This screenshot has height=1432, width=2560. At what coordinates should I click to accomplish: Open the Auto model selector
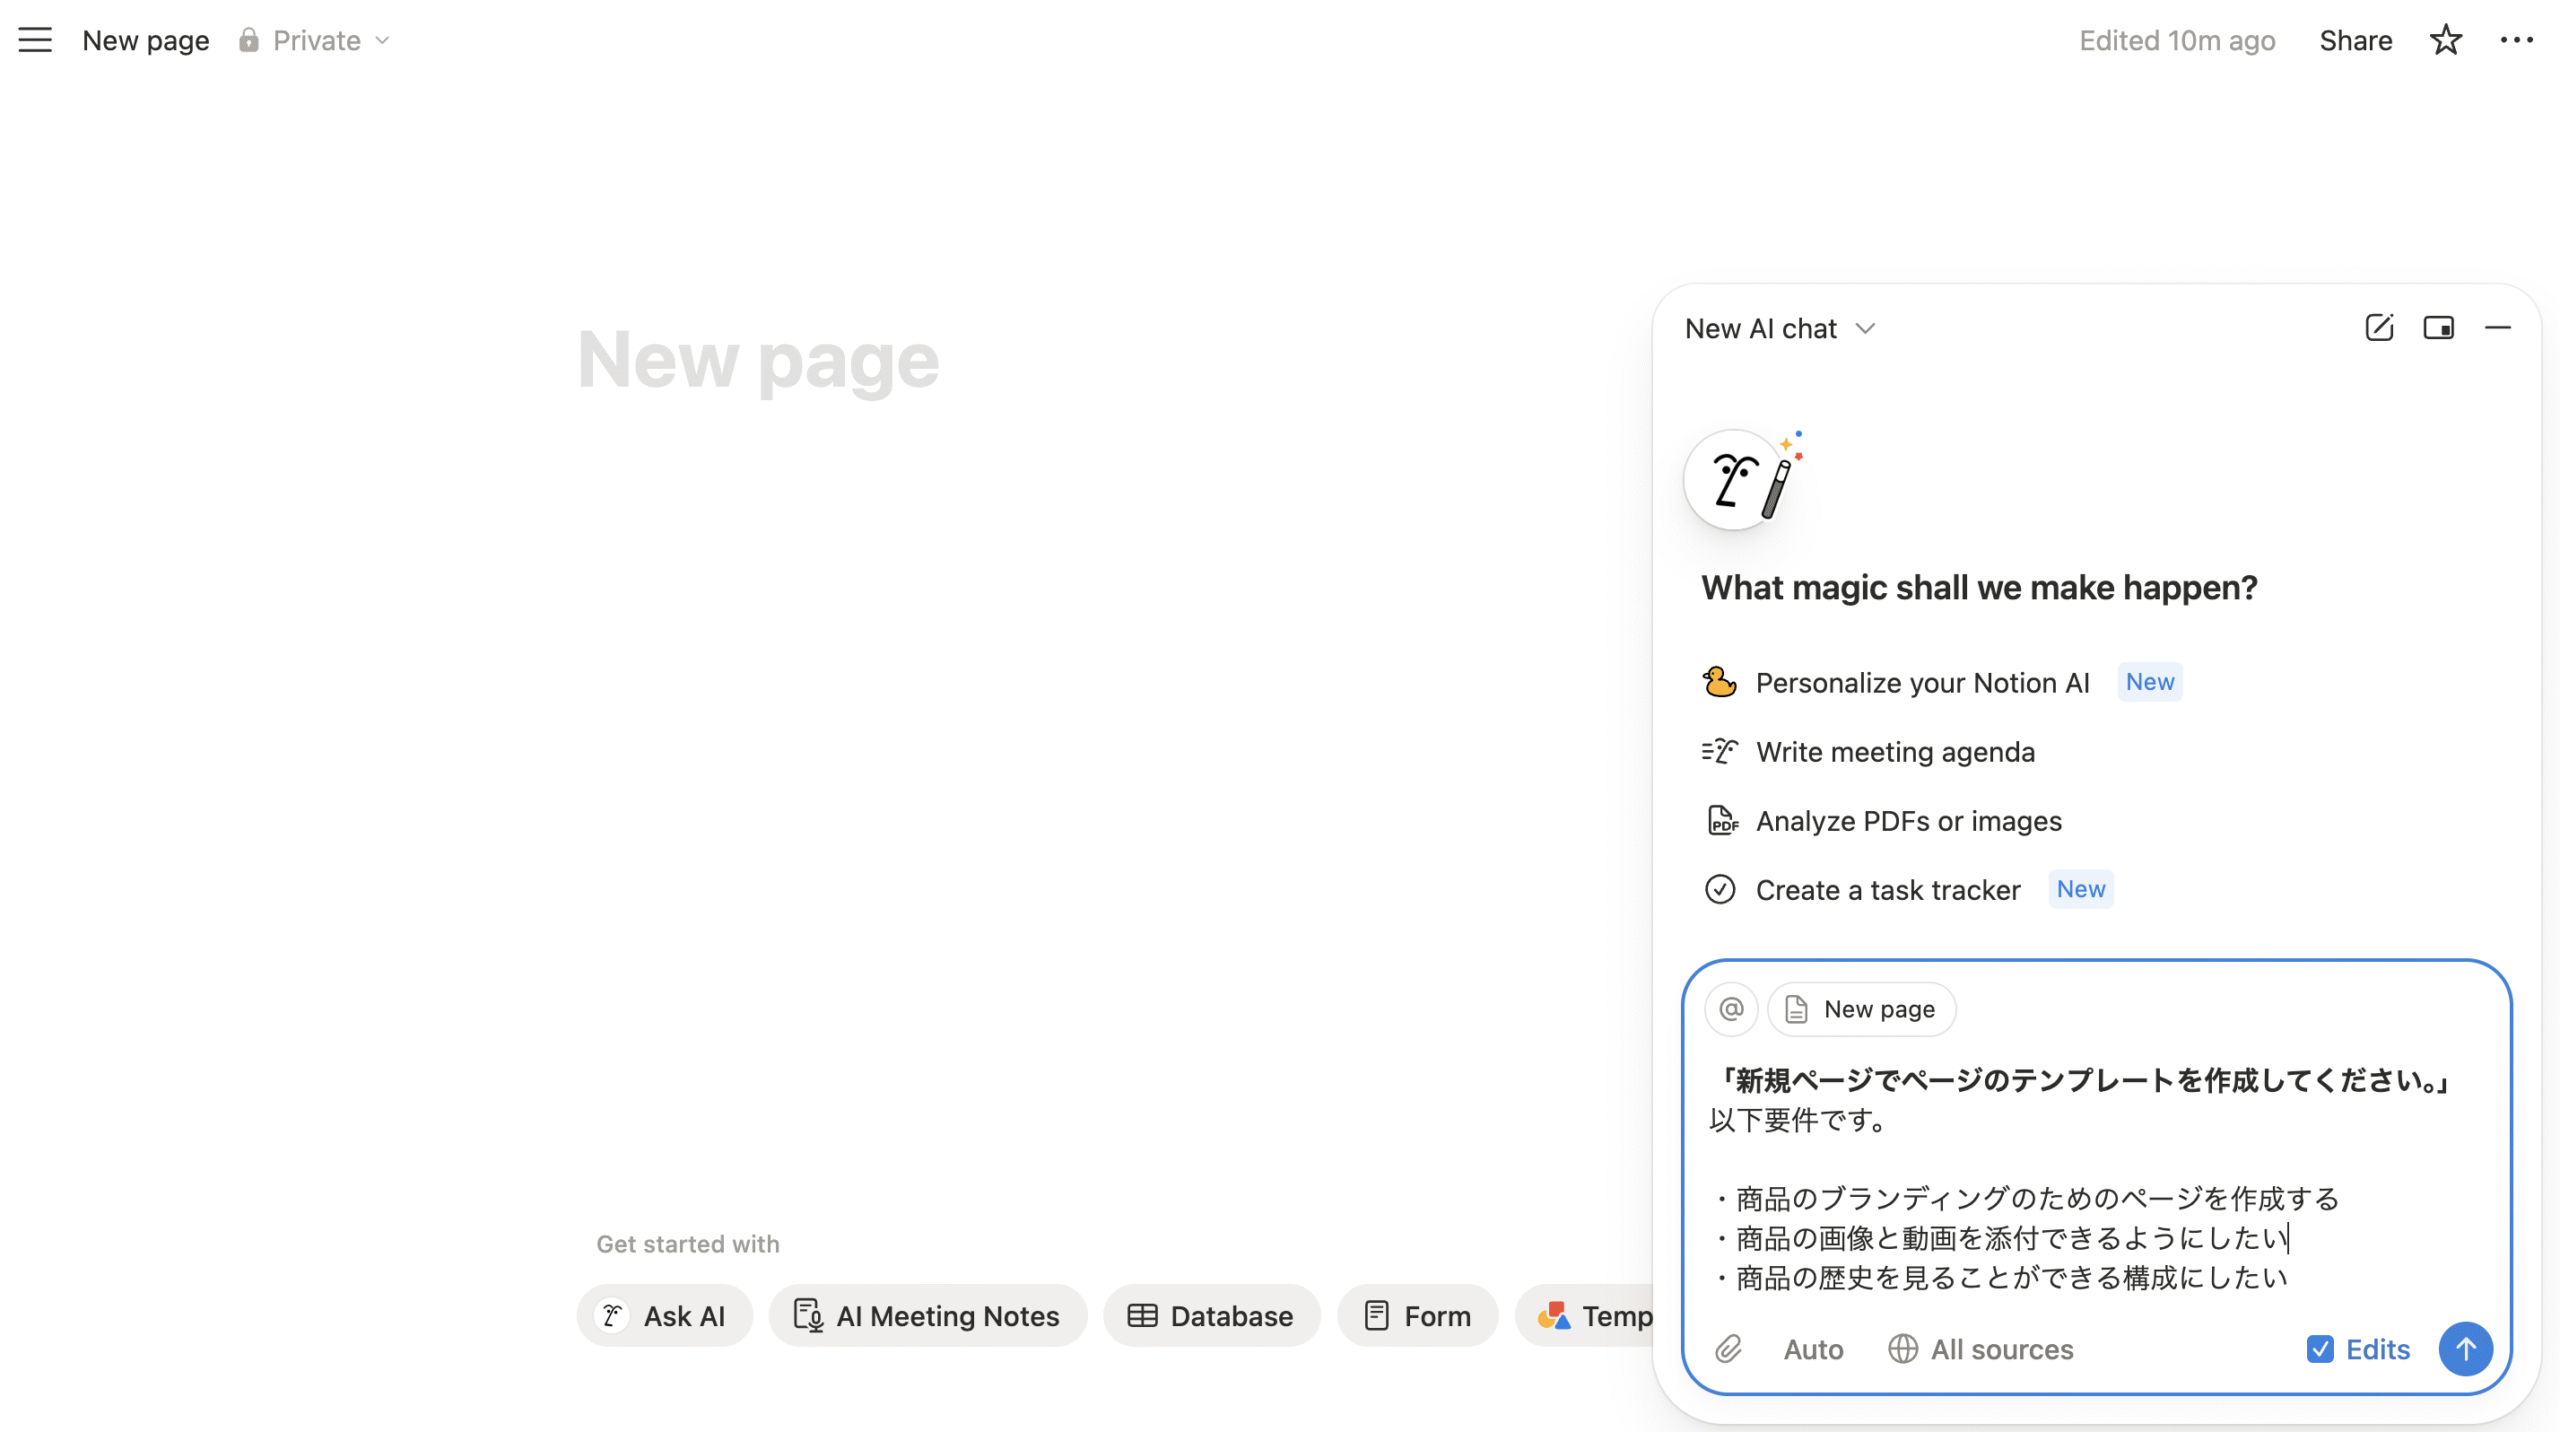pos(1813,1349)
